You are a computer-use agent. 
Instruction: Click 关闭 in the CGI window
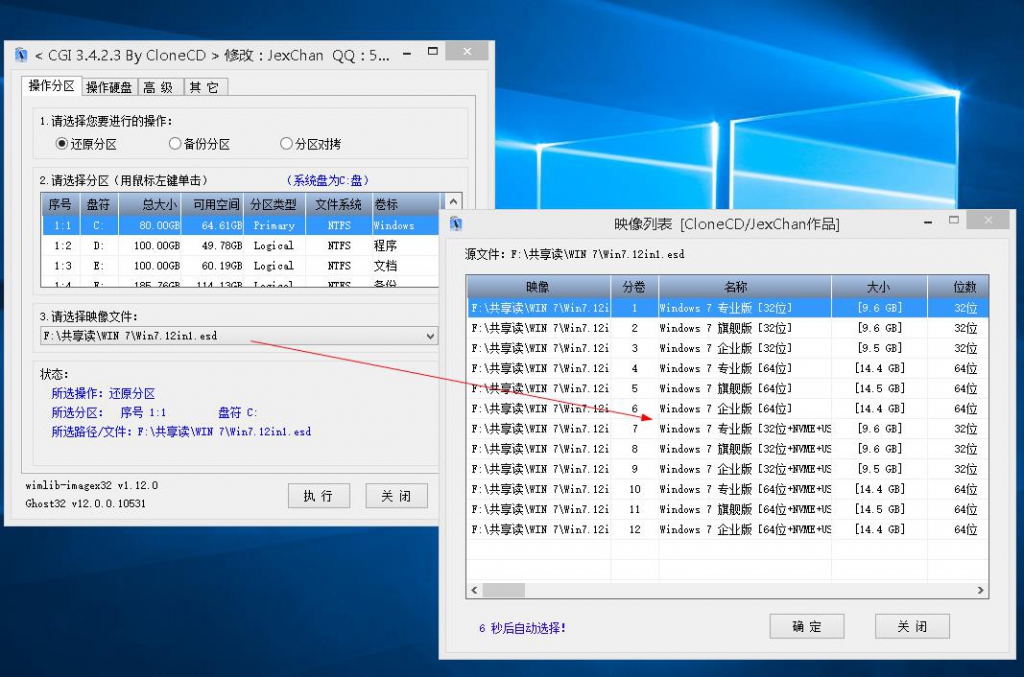pyautogui.click(x=396, y=496)
